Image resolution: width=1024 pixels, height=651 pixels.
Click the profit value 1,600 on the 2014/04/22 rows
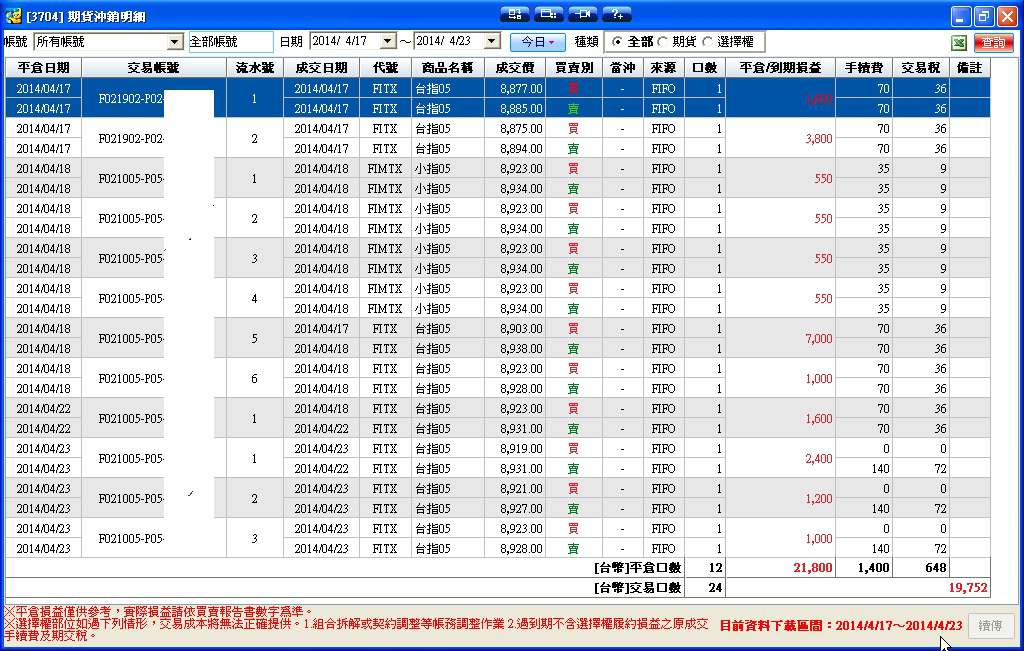tap(819, 419)
